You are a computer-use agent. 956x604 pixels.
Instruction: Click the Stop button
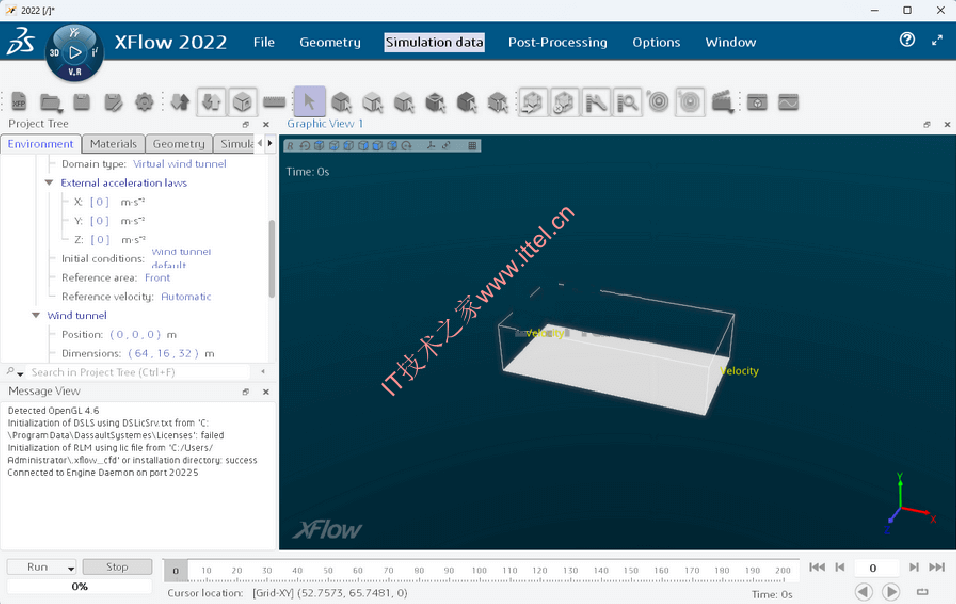coord(117,567)
